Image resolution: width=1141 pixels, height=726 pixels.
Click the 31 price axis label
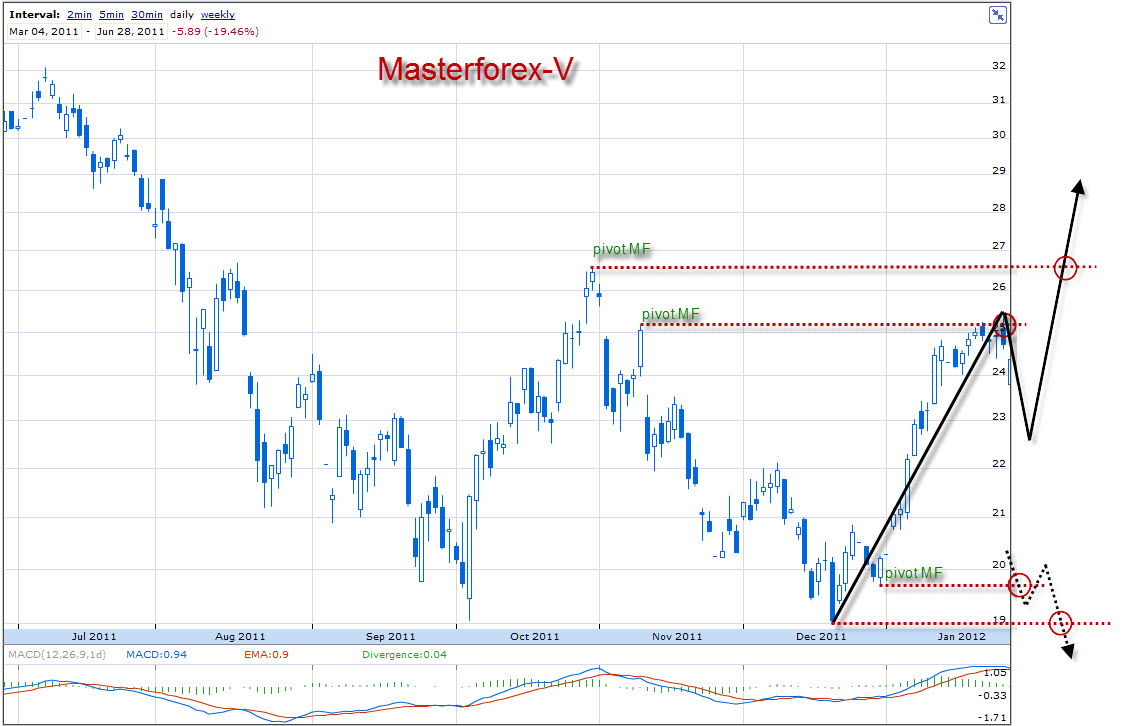coord(999,100)
